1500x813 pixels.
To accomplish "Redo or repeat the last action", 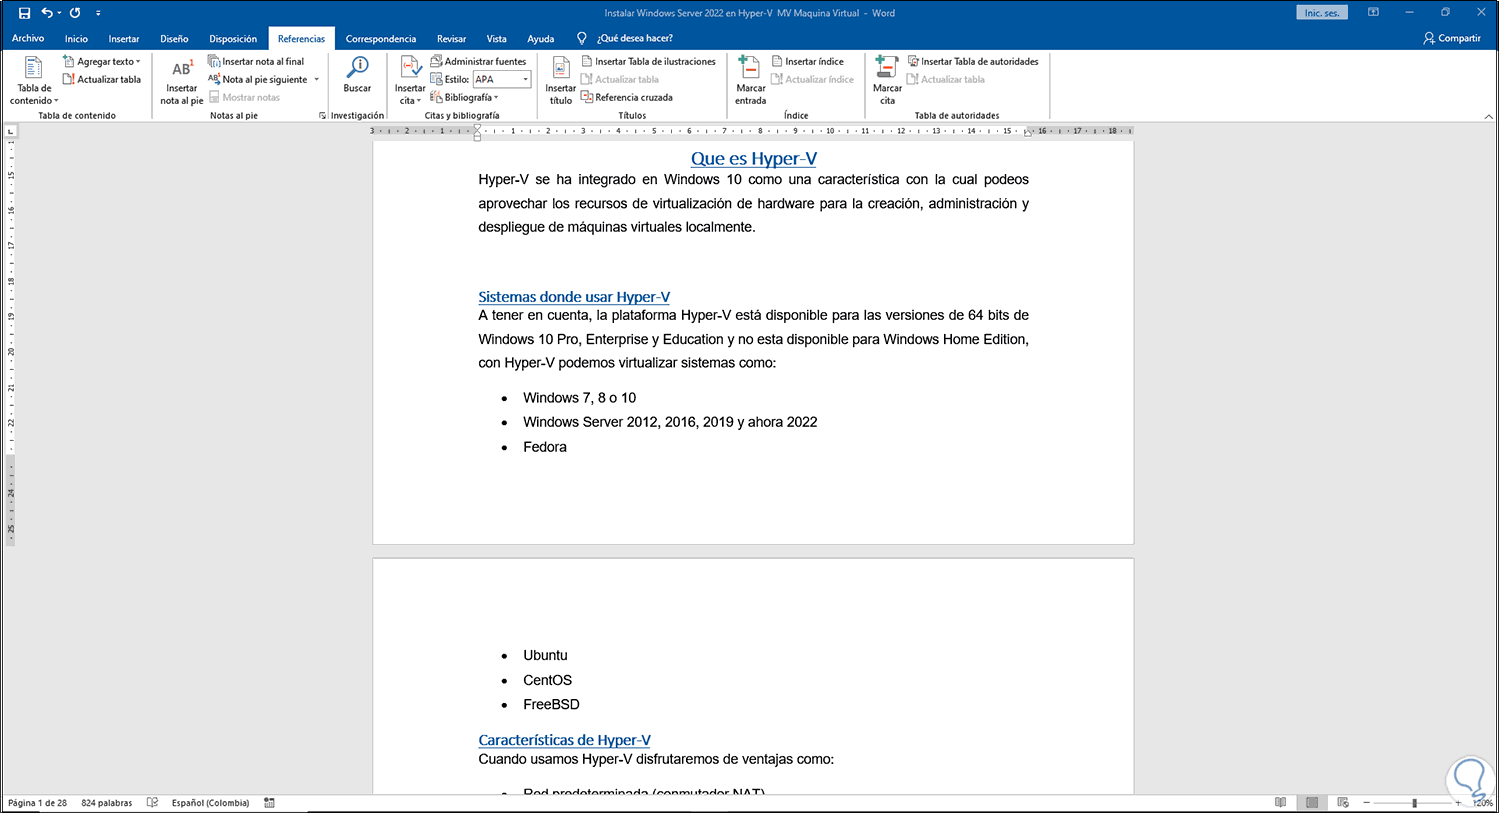I will tap(75, 13).
